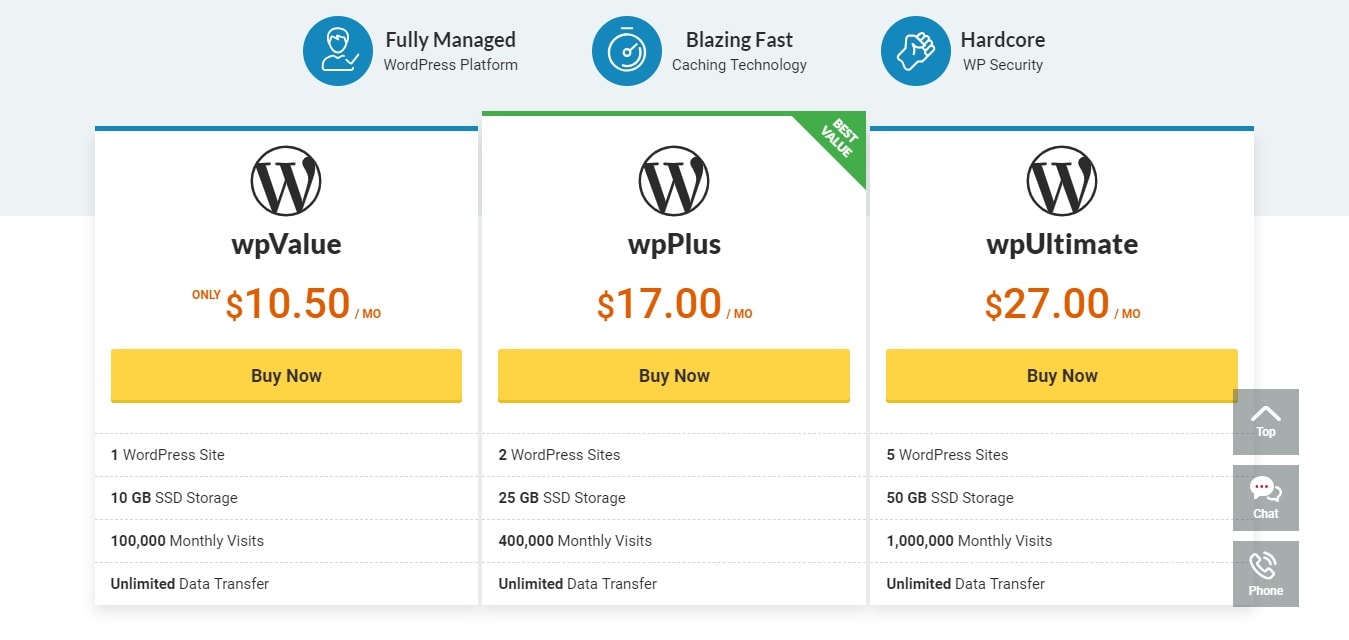Click the $10.50 monthly price
Image resolution: width=1349 pixels, height=640 pixels.
[x=286, y=304]
